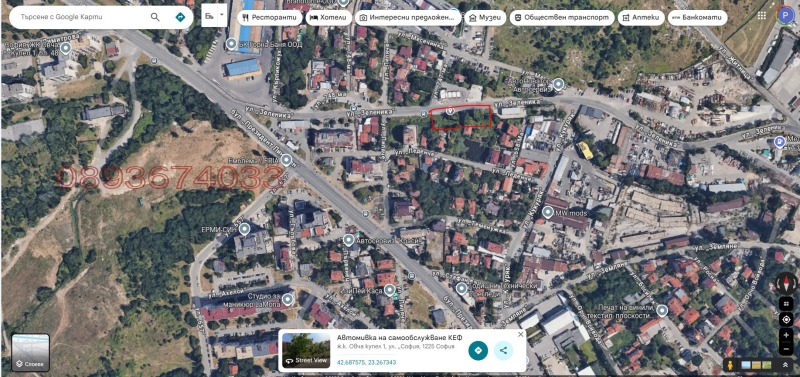Open the Слоеве layers thumbnail

tap(31, 352)
